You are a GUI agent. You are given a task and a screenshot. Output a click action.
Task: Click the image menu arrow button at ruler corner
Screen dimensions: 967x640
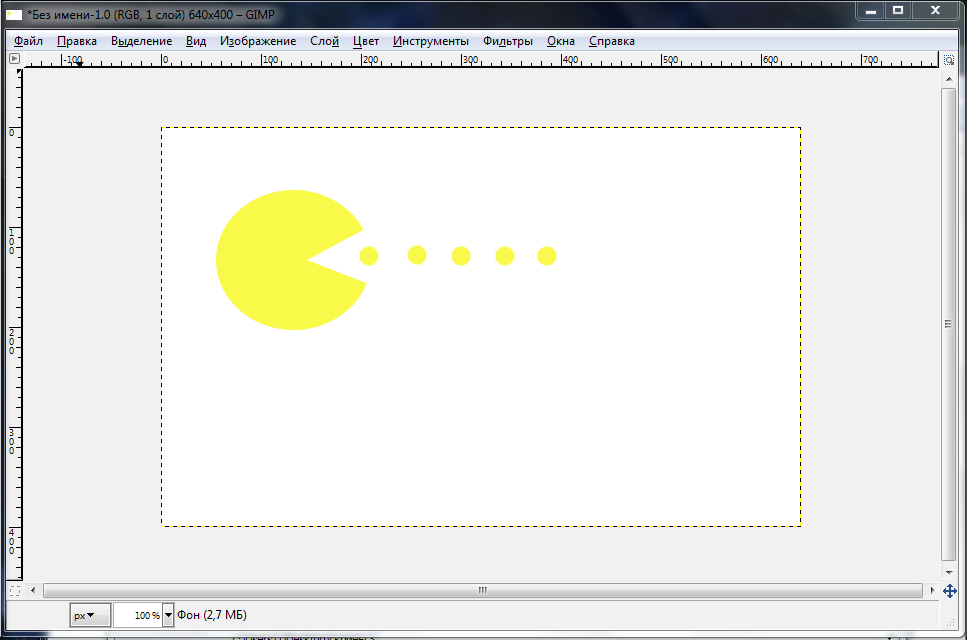tap(15, 59)
